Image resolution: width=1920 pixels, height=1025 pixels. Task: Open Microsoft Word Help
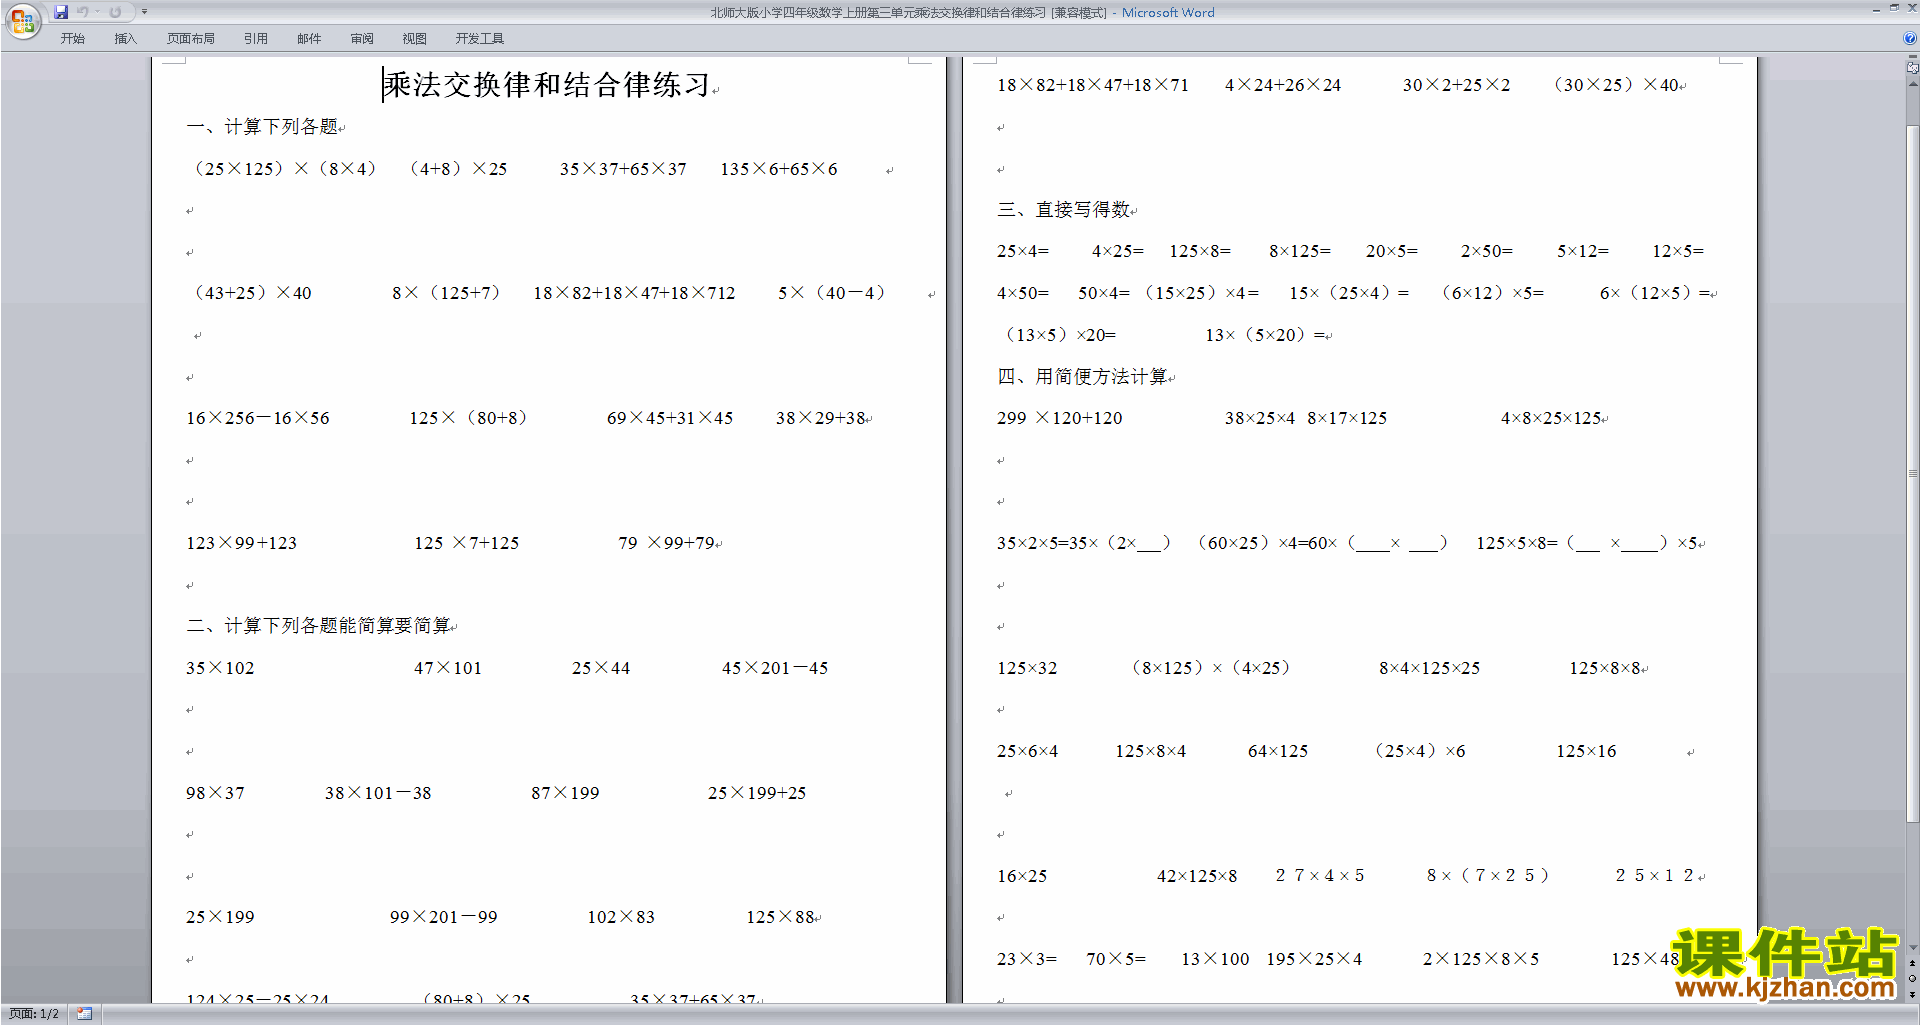[x=1910, y=38]
